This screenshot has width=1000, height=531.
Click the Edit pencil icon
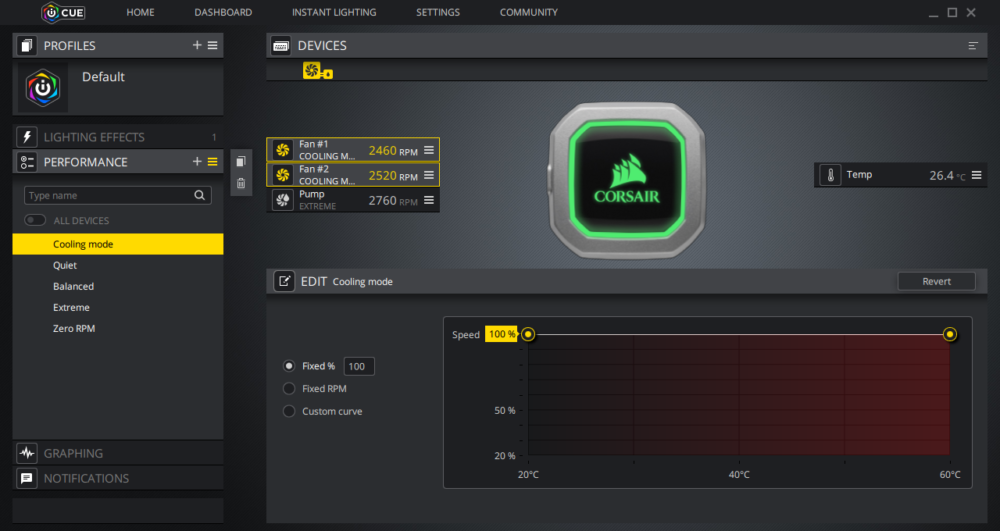[284, 281]
